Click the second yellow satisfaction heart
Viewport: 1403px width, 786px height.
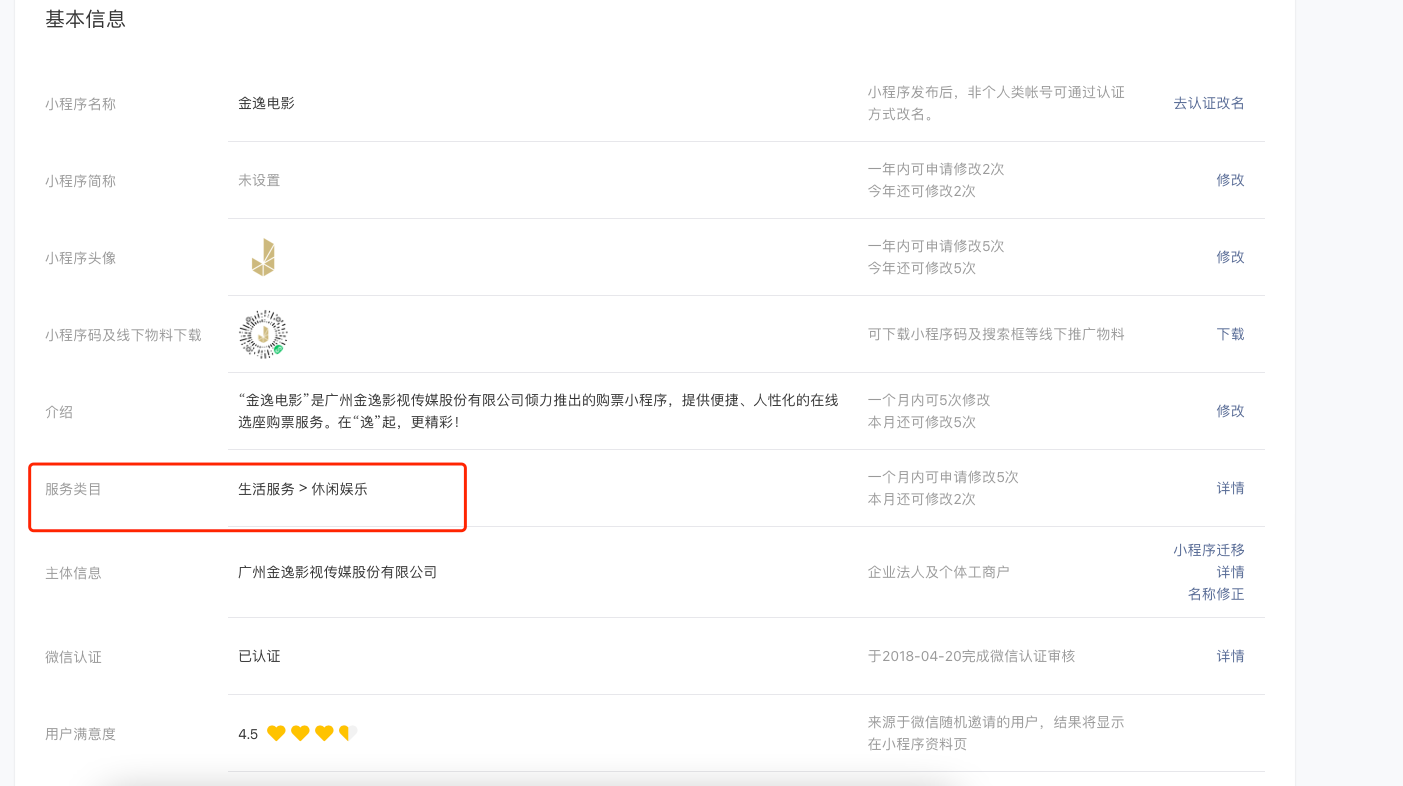coord(300,734)
